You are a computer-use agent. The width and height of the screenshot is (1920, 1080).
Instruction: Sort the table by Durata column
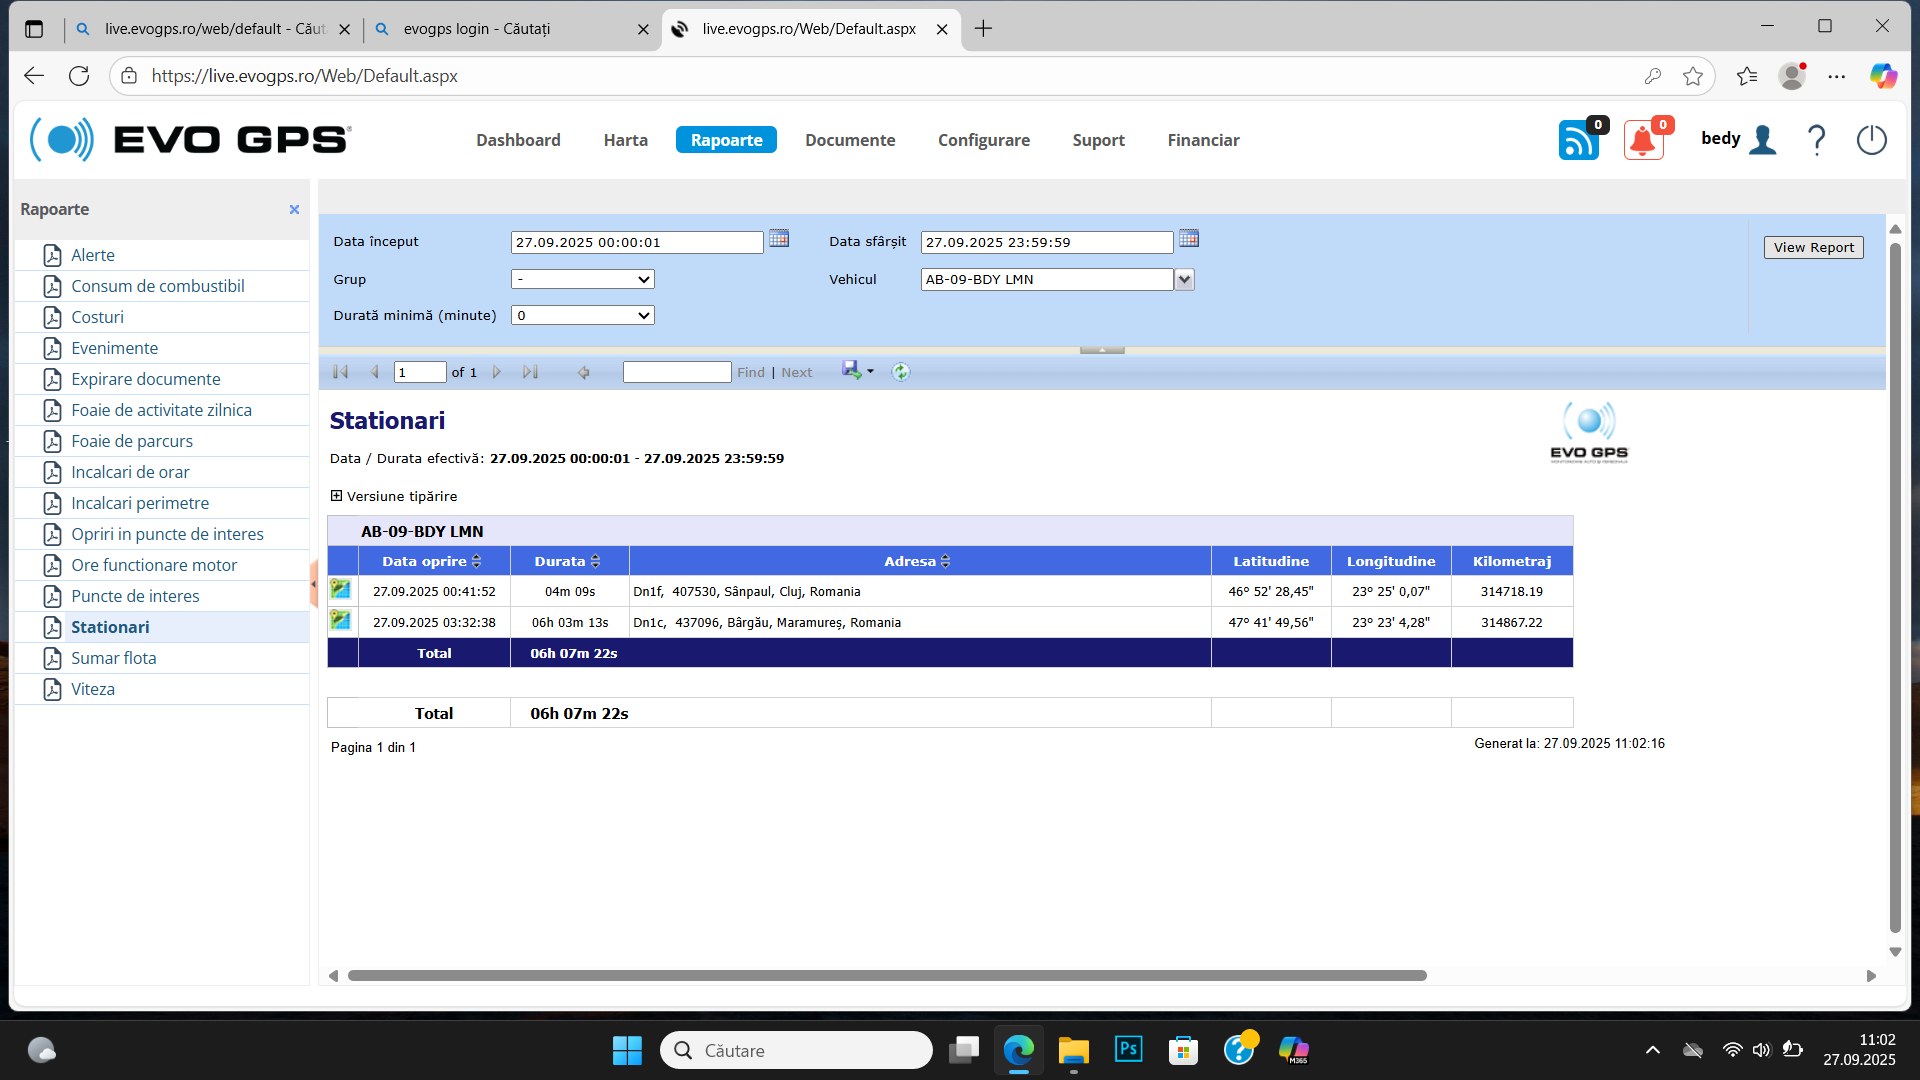pyautogui.click(x=596, y=562)
